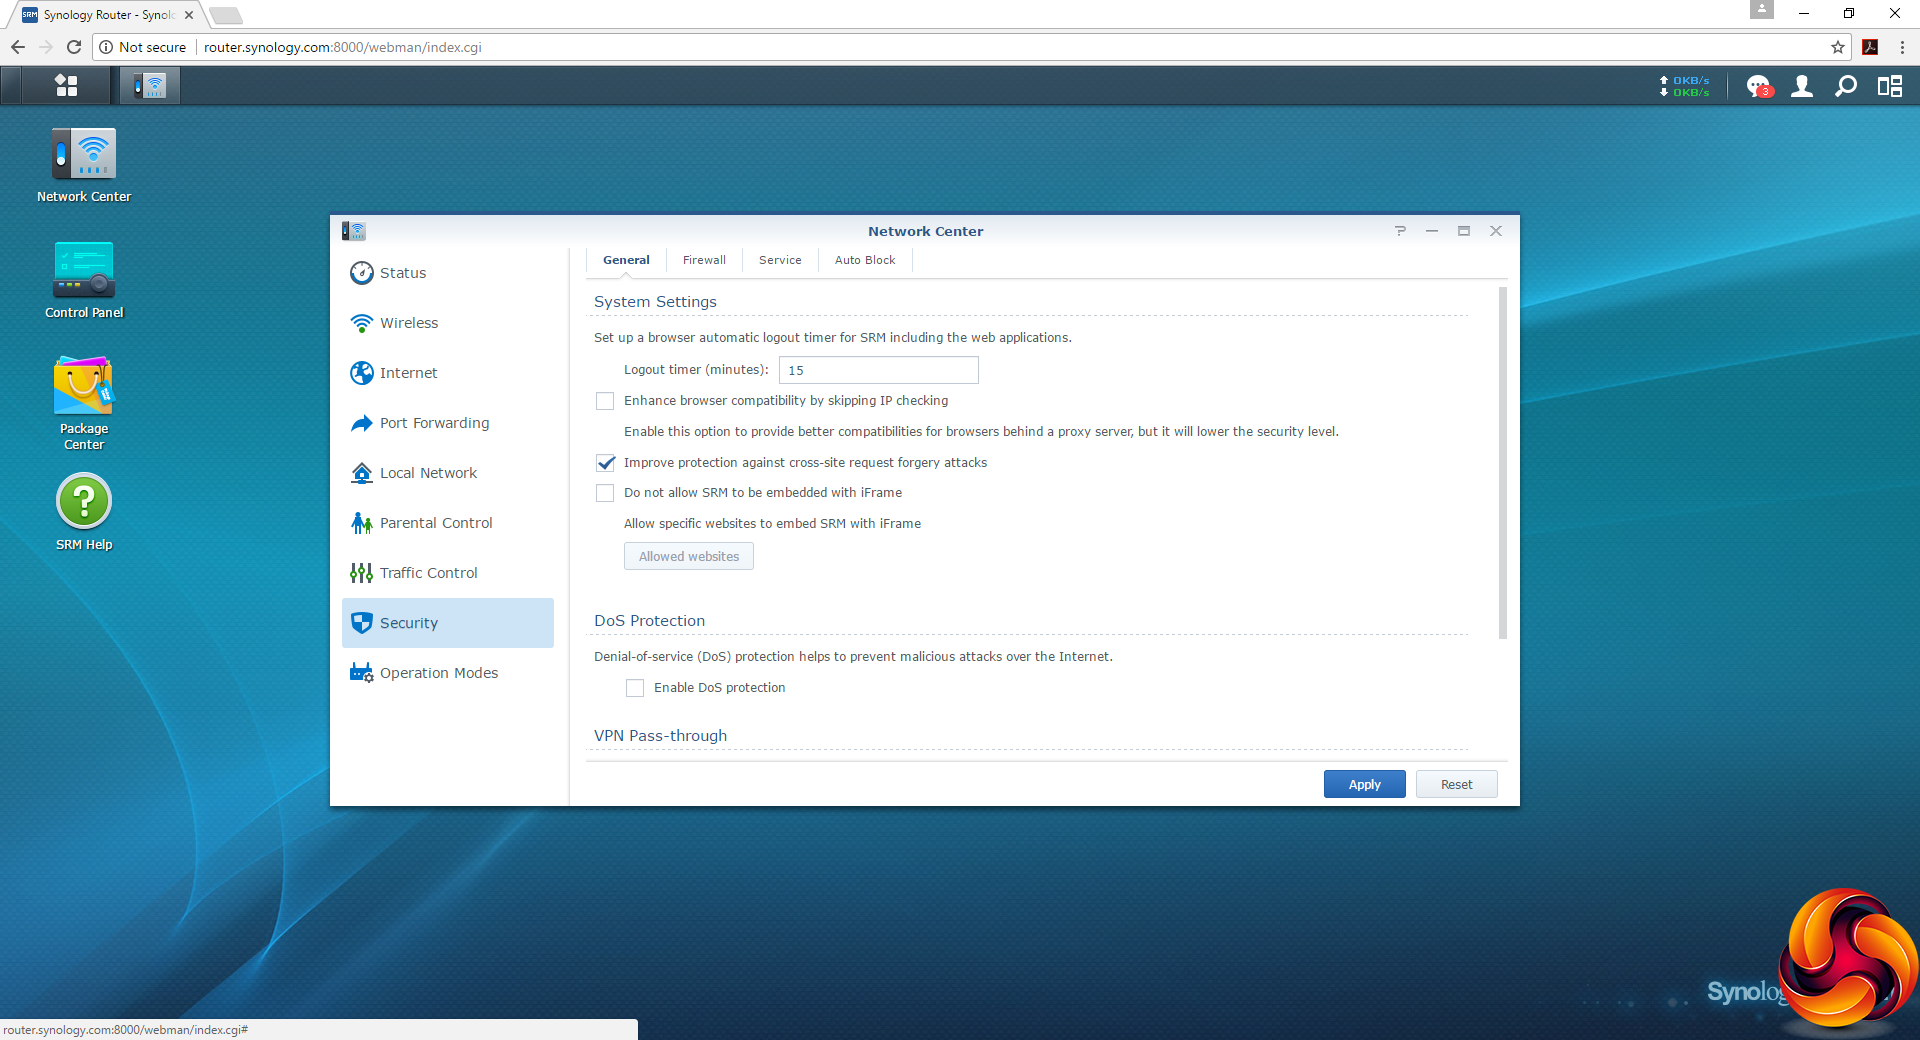This screenshot has height=1040, width=1920.
Task: Click the Apply button
Action: (x=1364, y=784)
